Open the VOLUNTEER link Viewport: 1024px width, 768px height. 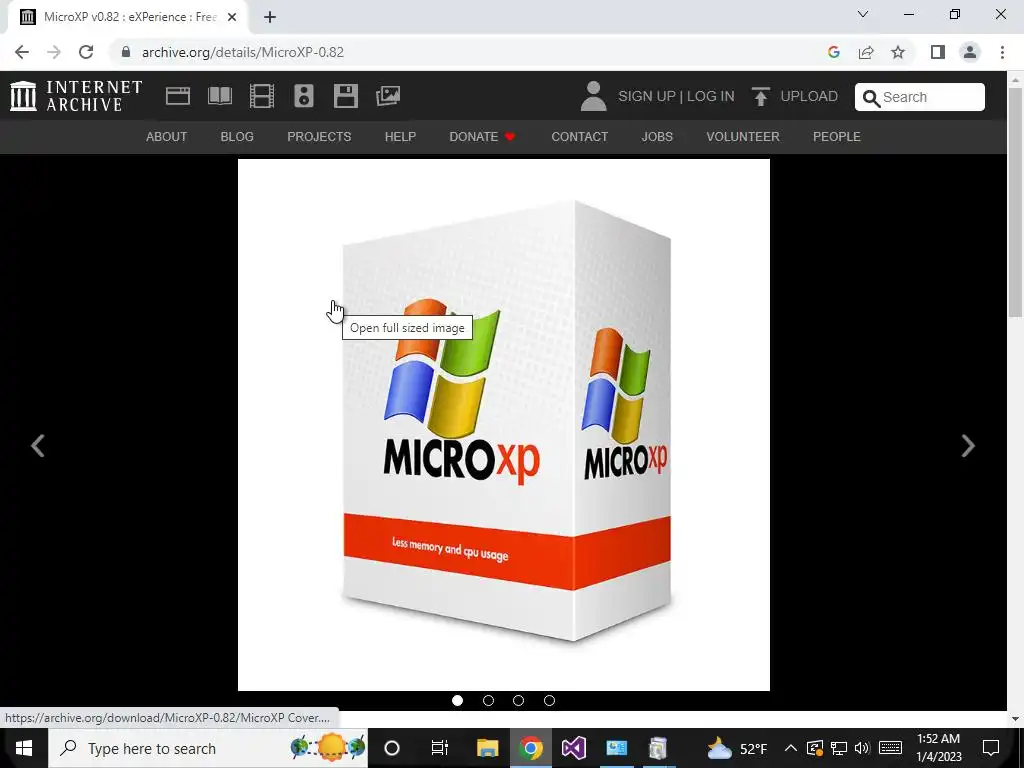tap(743, 136)
